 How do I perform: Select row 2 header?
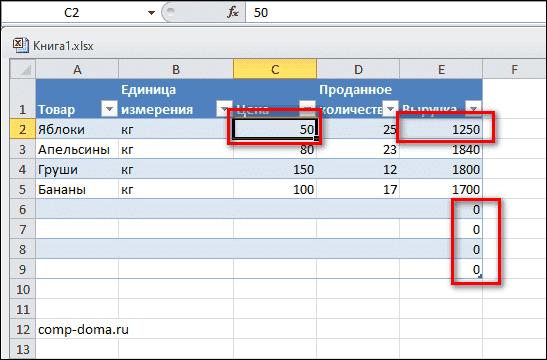tap(23, 129)
